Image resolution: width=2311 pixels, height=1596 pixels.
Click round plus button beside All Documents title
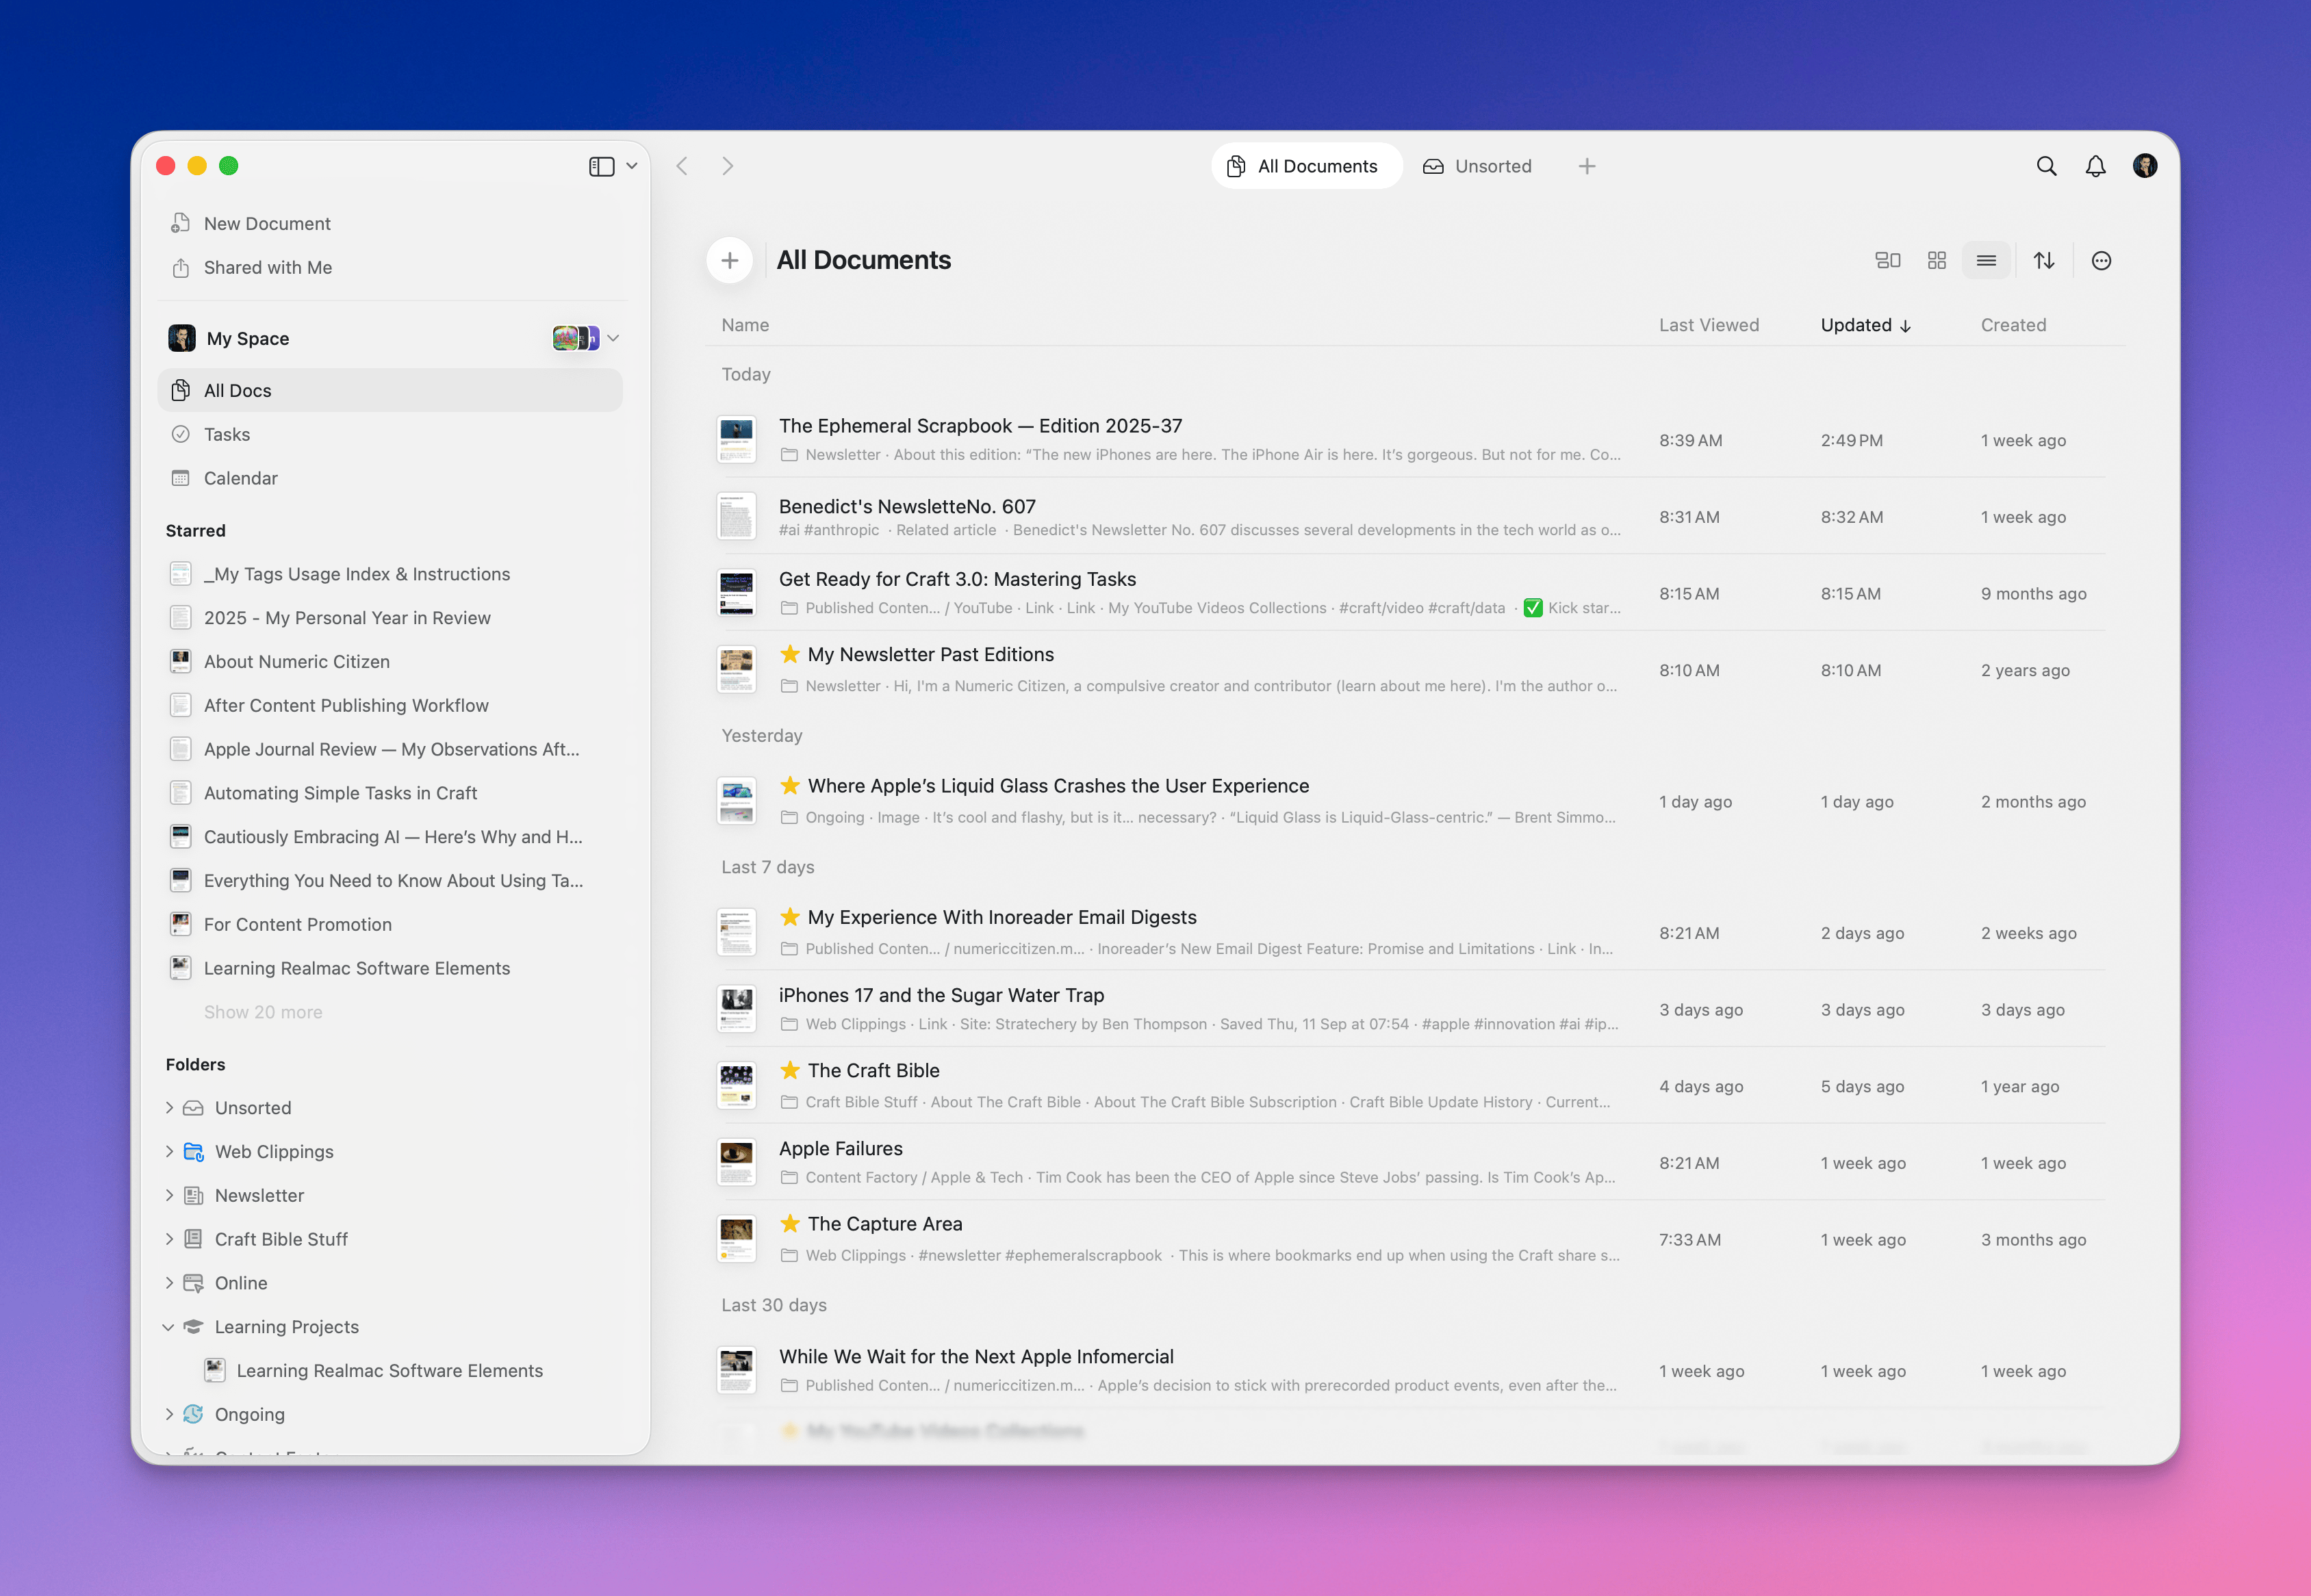point(730,261)
